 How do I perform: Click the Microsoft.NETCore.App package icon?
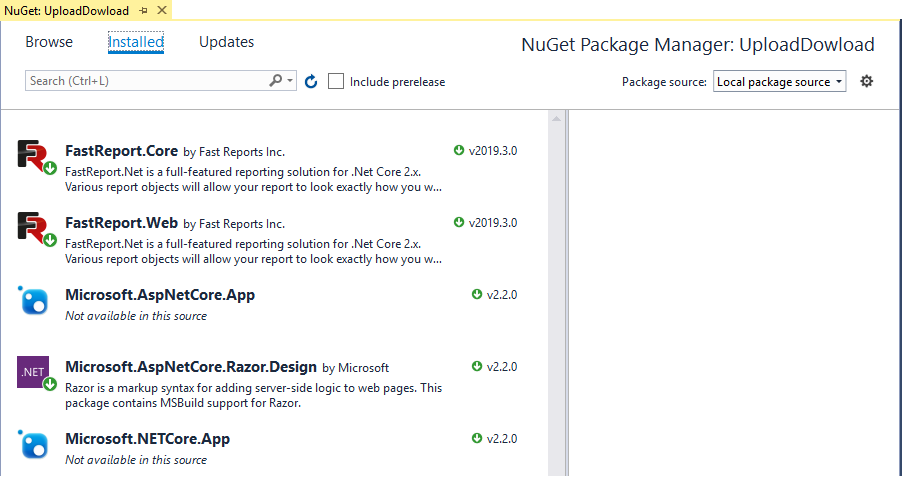tap(33, 444)
